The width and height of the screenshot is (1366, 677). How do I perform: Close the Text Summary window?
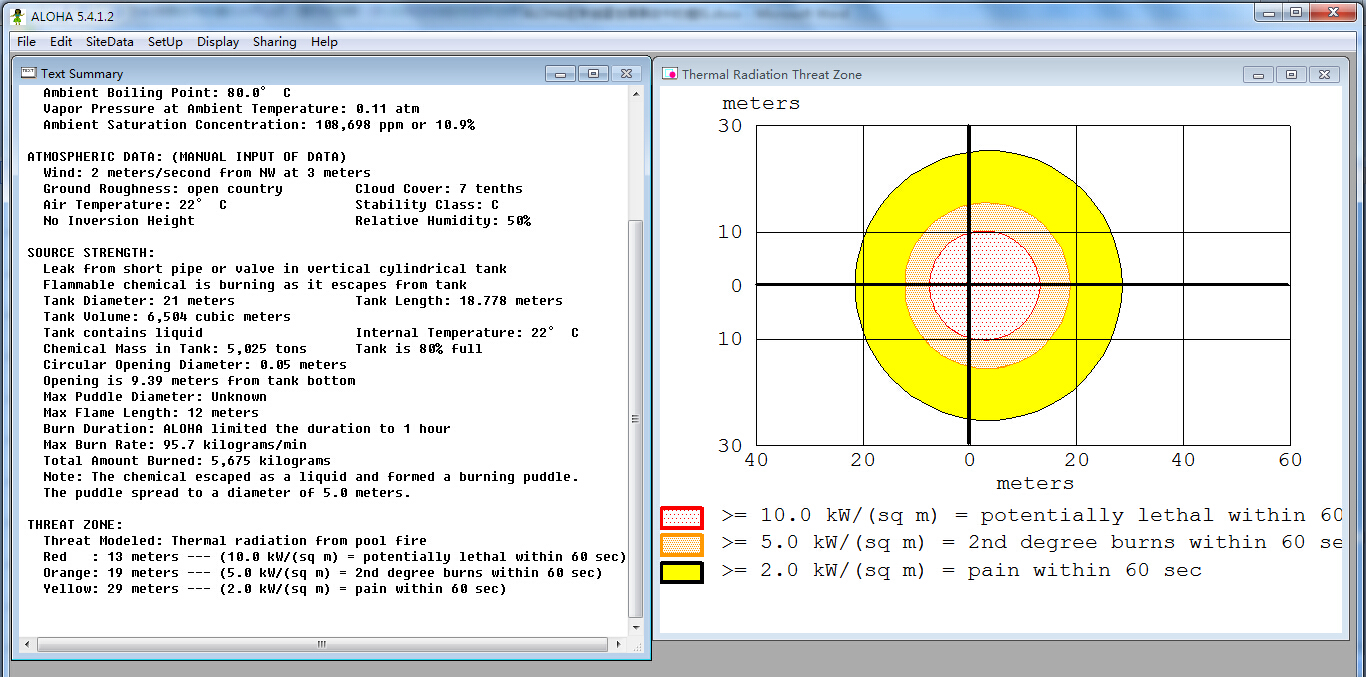(x=626, y=74)
